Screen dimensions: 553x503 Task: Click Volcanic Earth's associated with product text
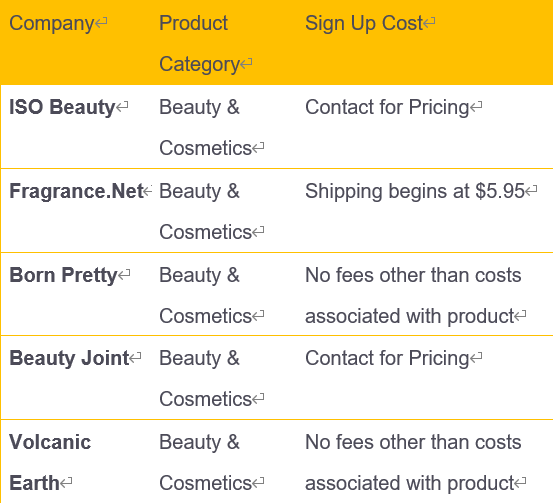click(x=409, y=483)
